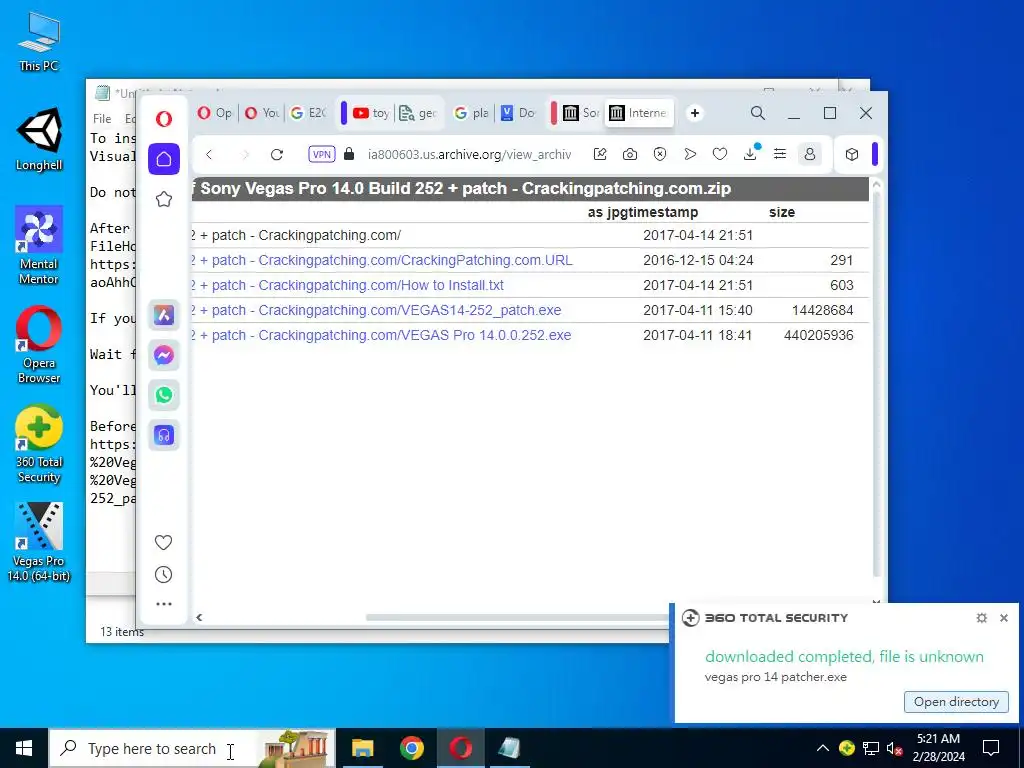Open Messenger in Opera sidebar
The height and width of the screenshot is (768, 1024).
pyautogui.click(x=164, y=355)
